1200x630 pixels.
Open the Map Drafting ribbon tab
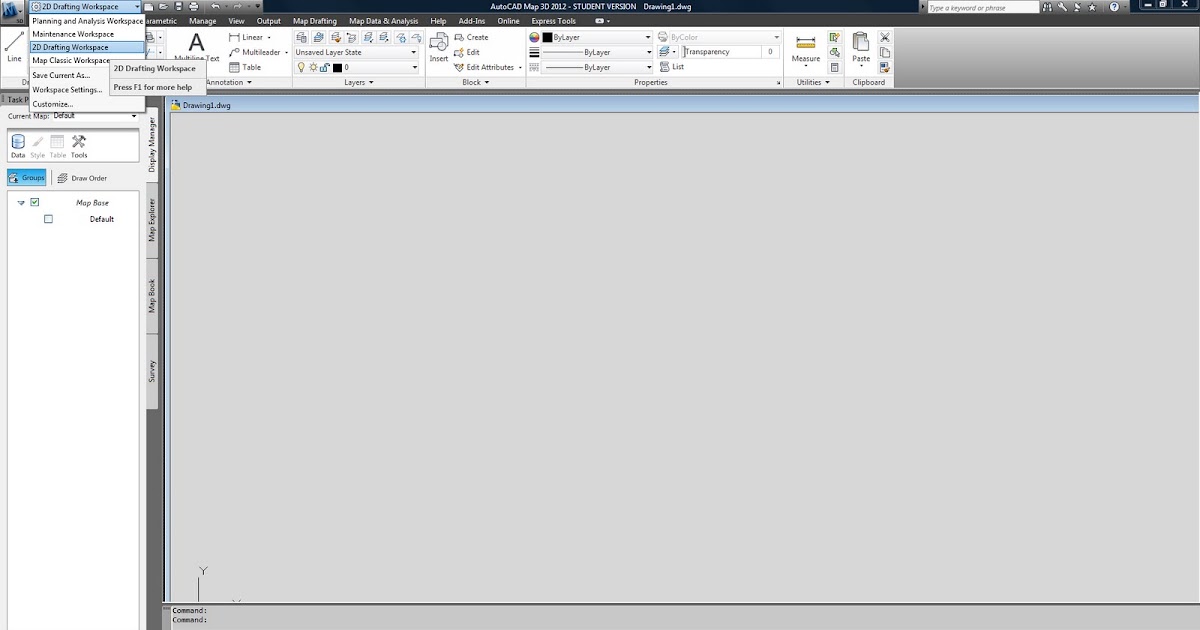pyautogui.click(x=315, y=21)
